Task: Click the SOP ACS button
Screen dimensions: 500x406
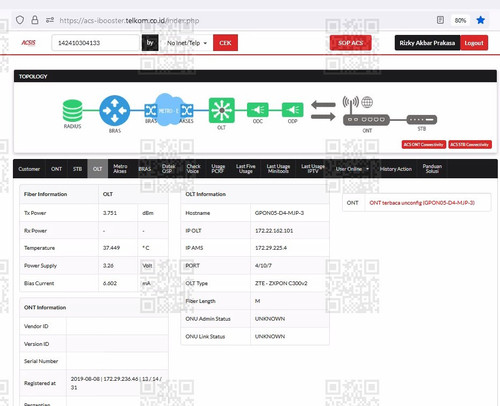Action: (351, 43)
